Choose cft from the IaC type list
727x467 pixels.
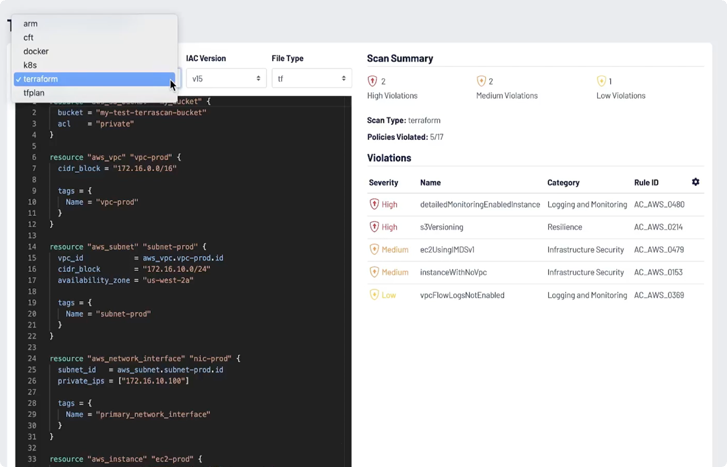(29, 37)
